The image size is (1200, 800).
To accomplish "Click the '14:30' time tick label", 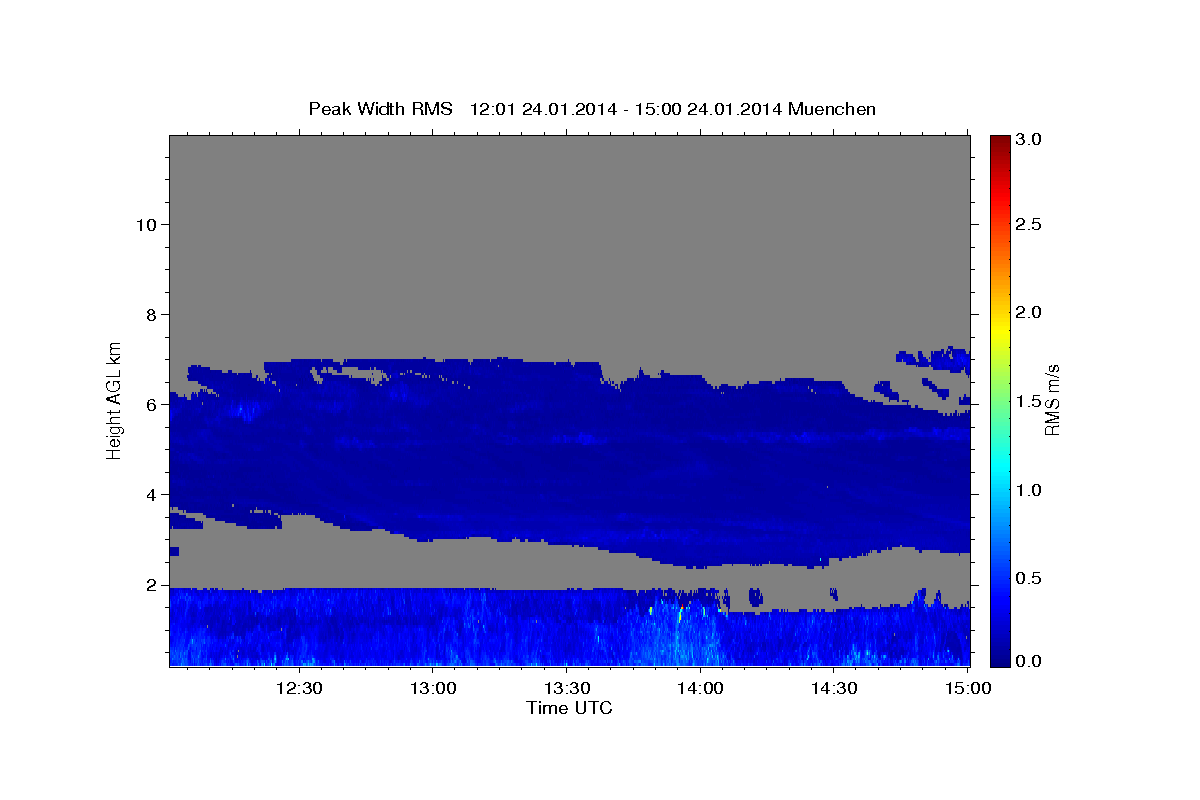I will pos(834,689).
